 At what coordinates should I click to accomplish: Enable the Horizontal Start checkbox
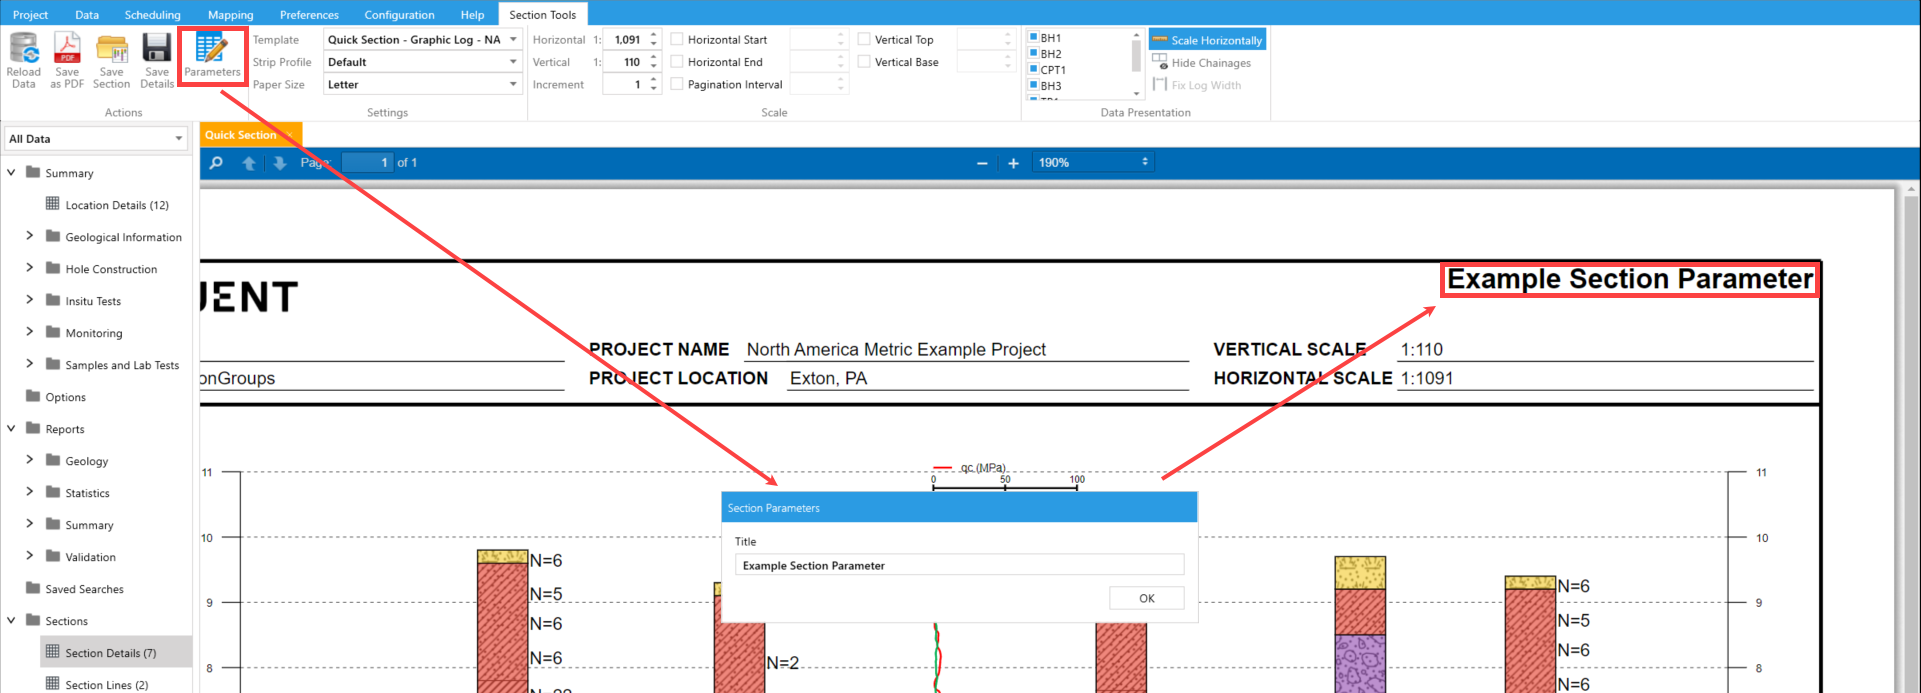pos(677,39)
